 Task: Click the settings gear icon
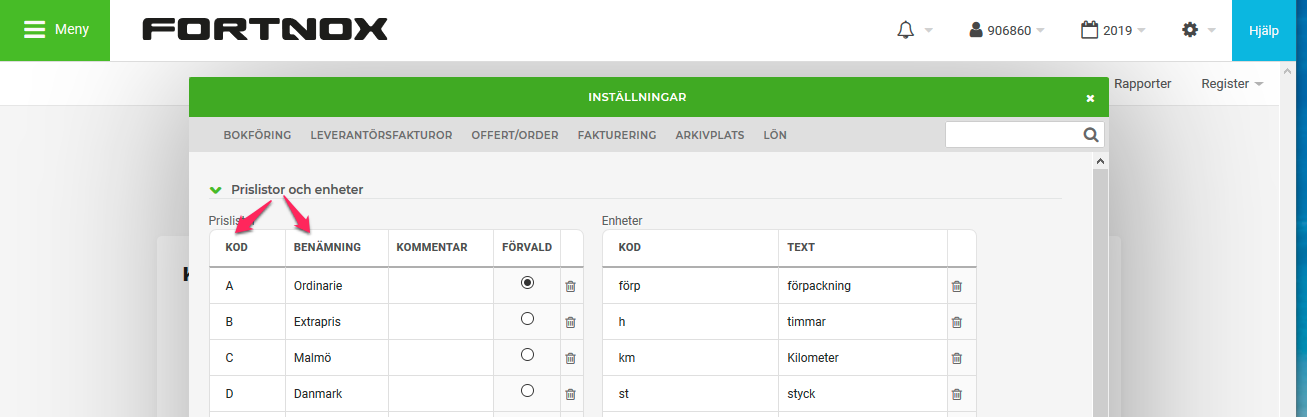click(x=1190, y=30)
